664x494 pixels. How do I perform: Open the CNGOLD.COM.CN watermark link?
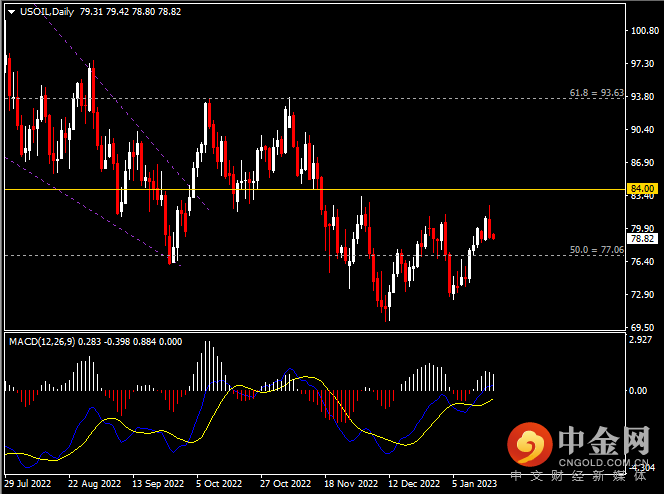pyautogui.click(x=603, y=463)
